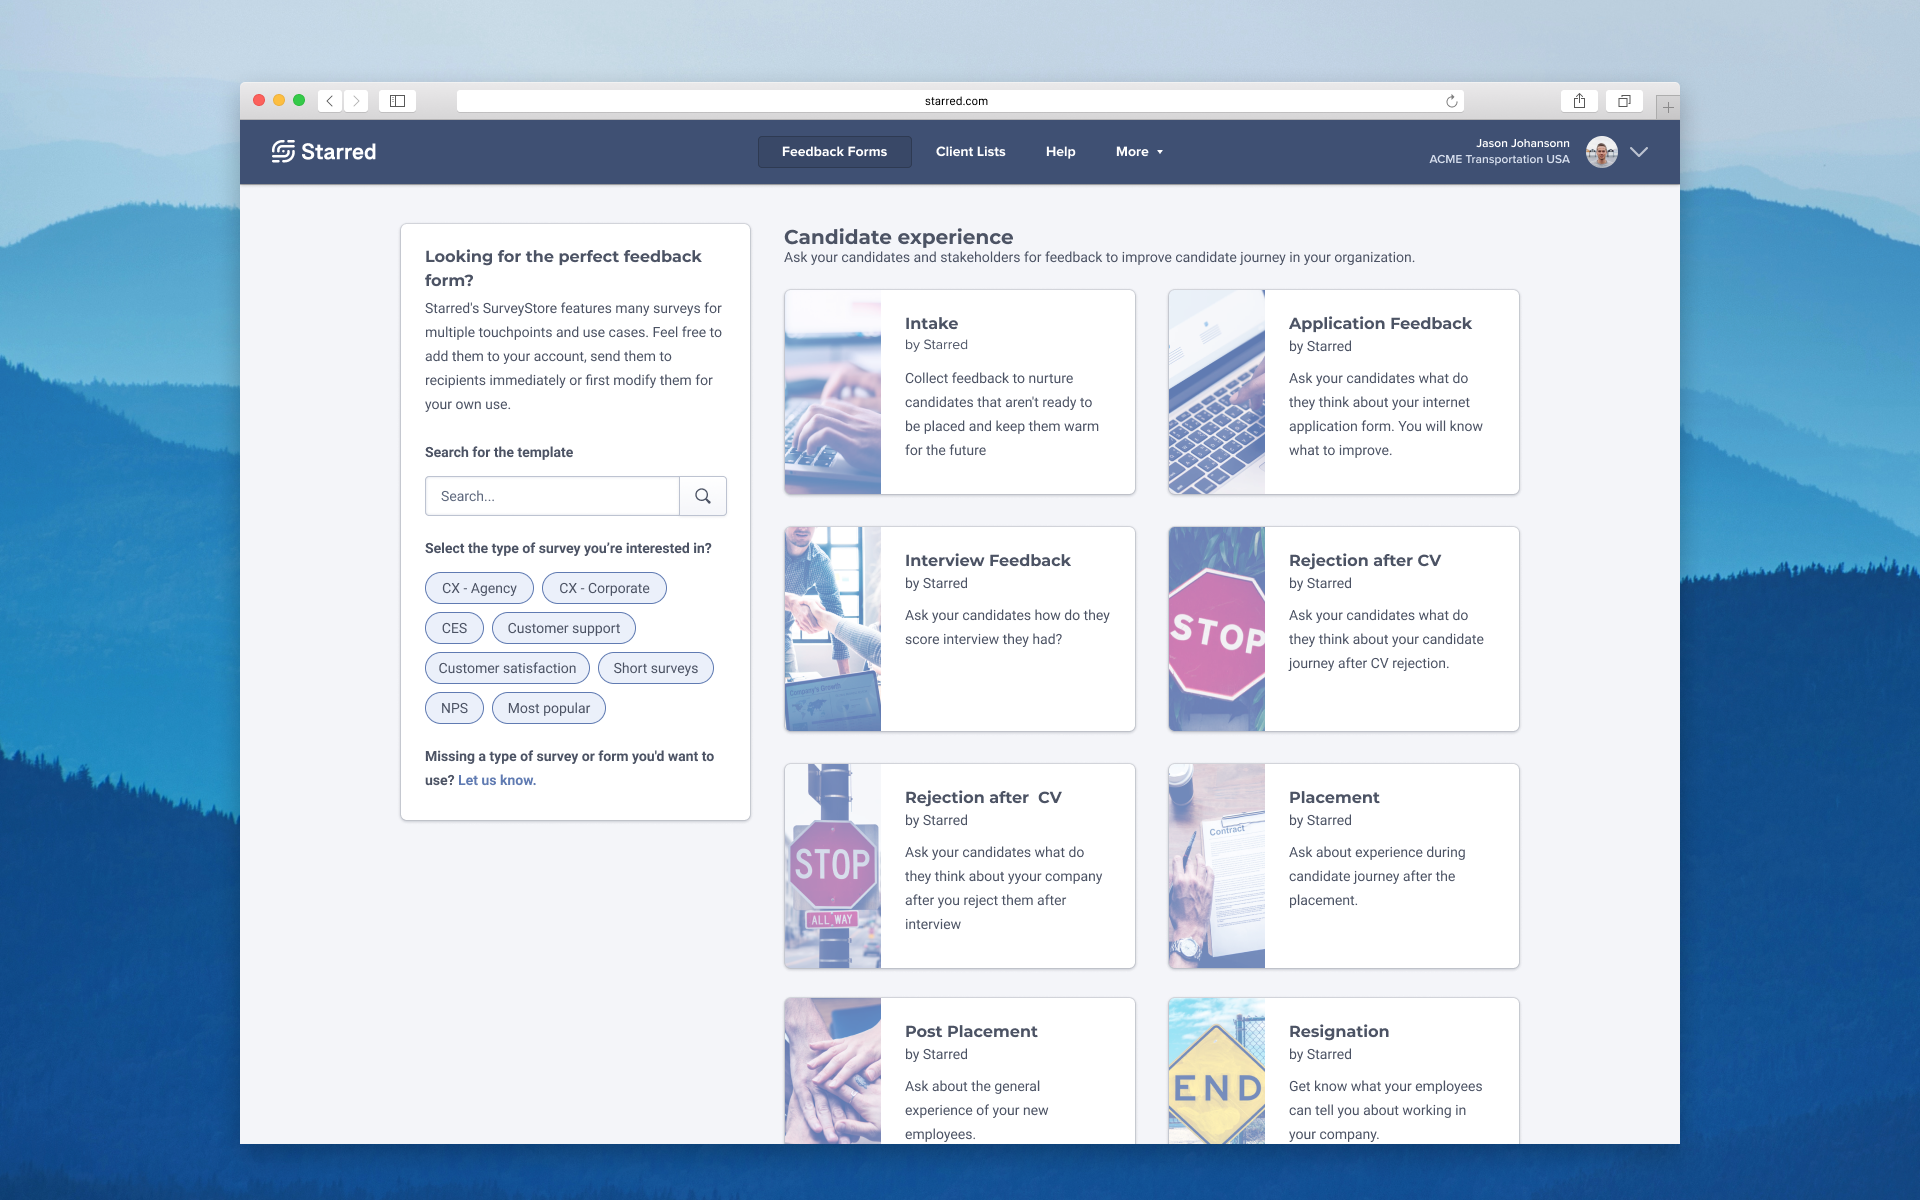Image resolution: width=1920 pixels, height=1200 pixels.
Task: Open the Help navigation link
Action: click(x=1060, y=152)
